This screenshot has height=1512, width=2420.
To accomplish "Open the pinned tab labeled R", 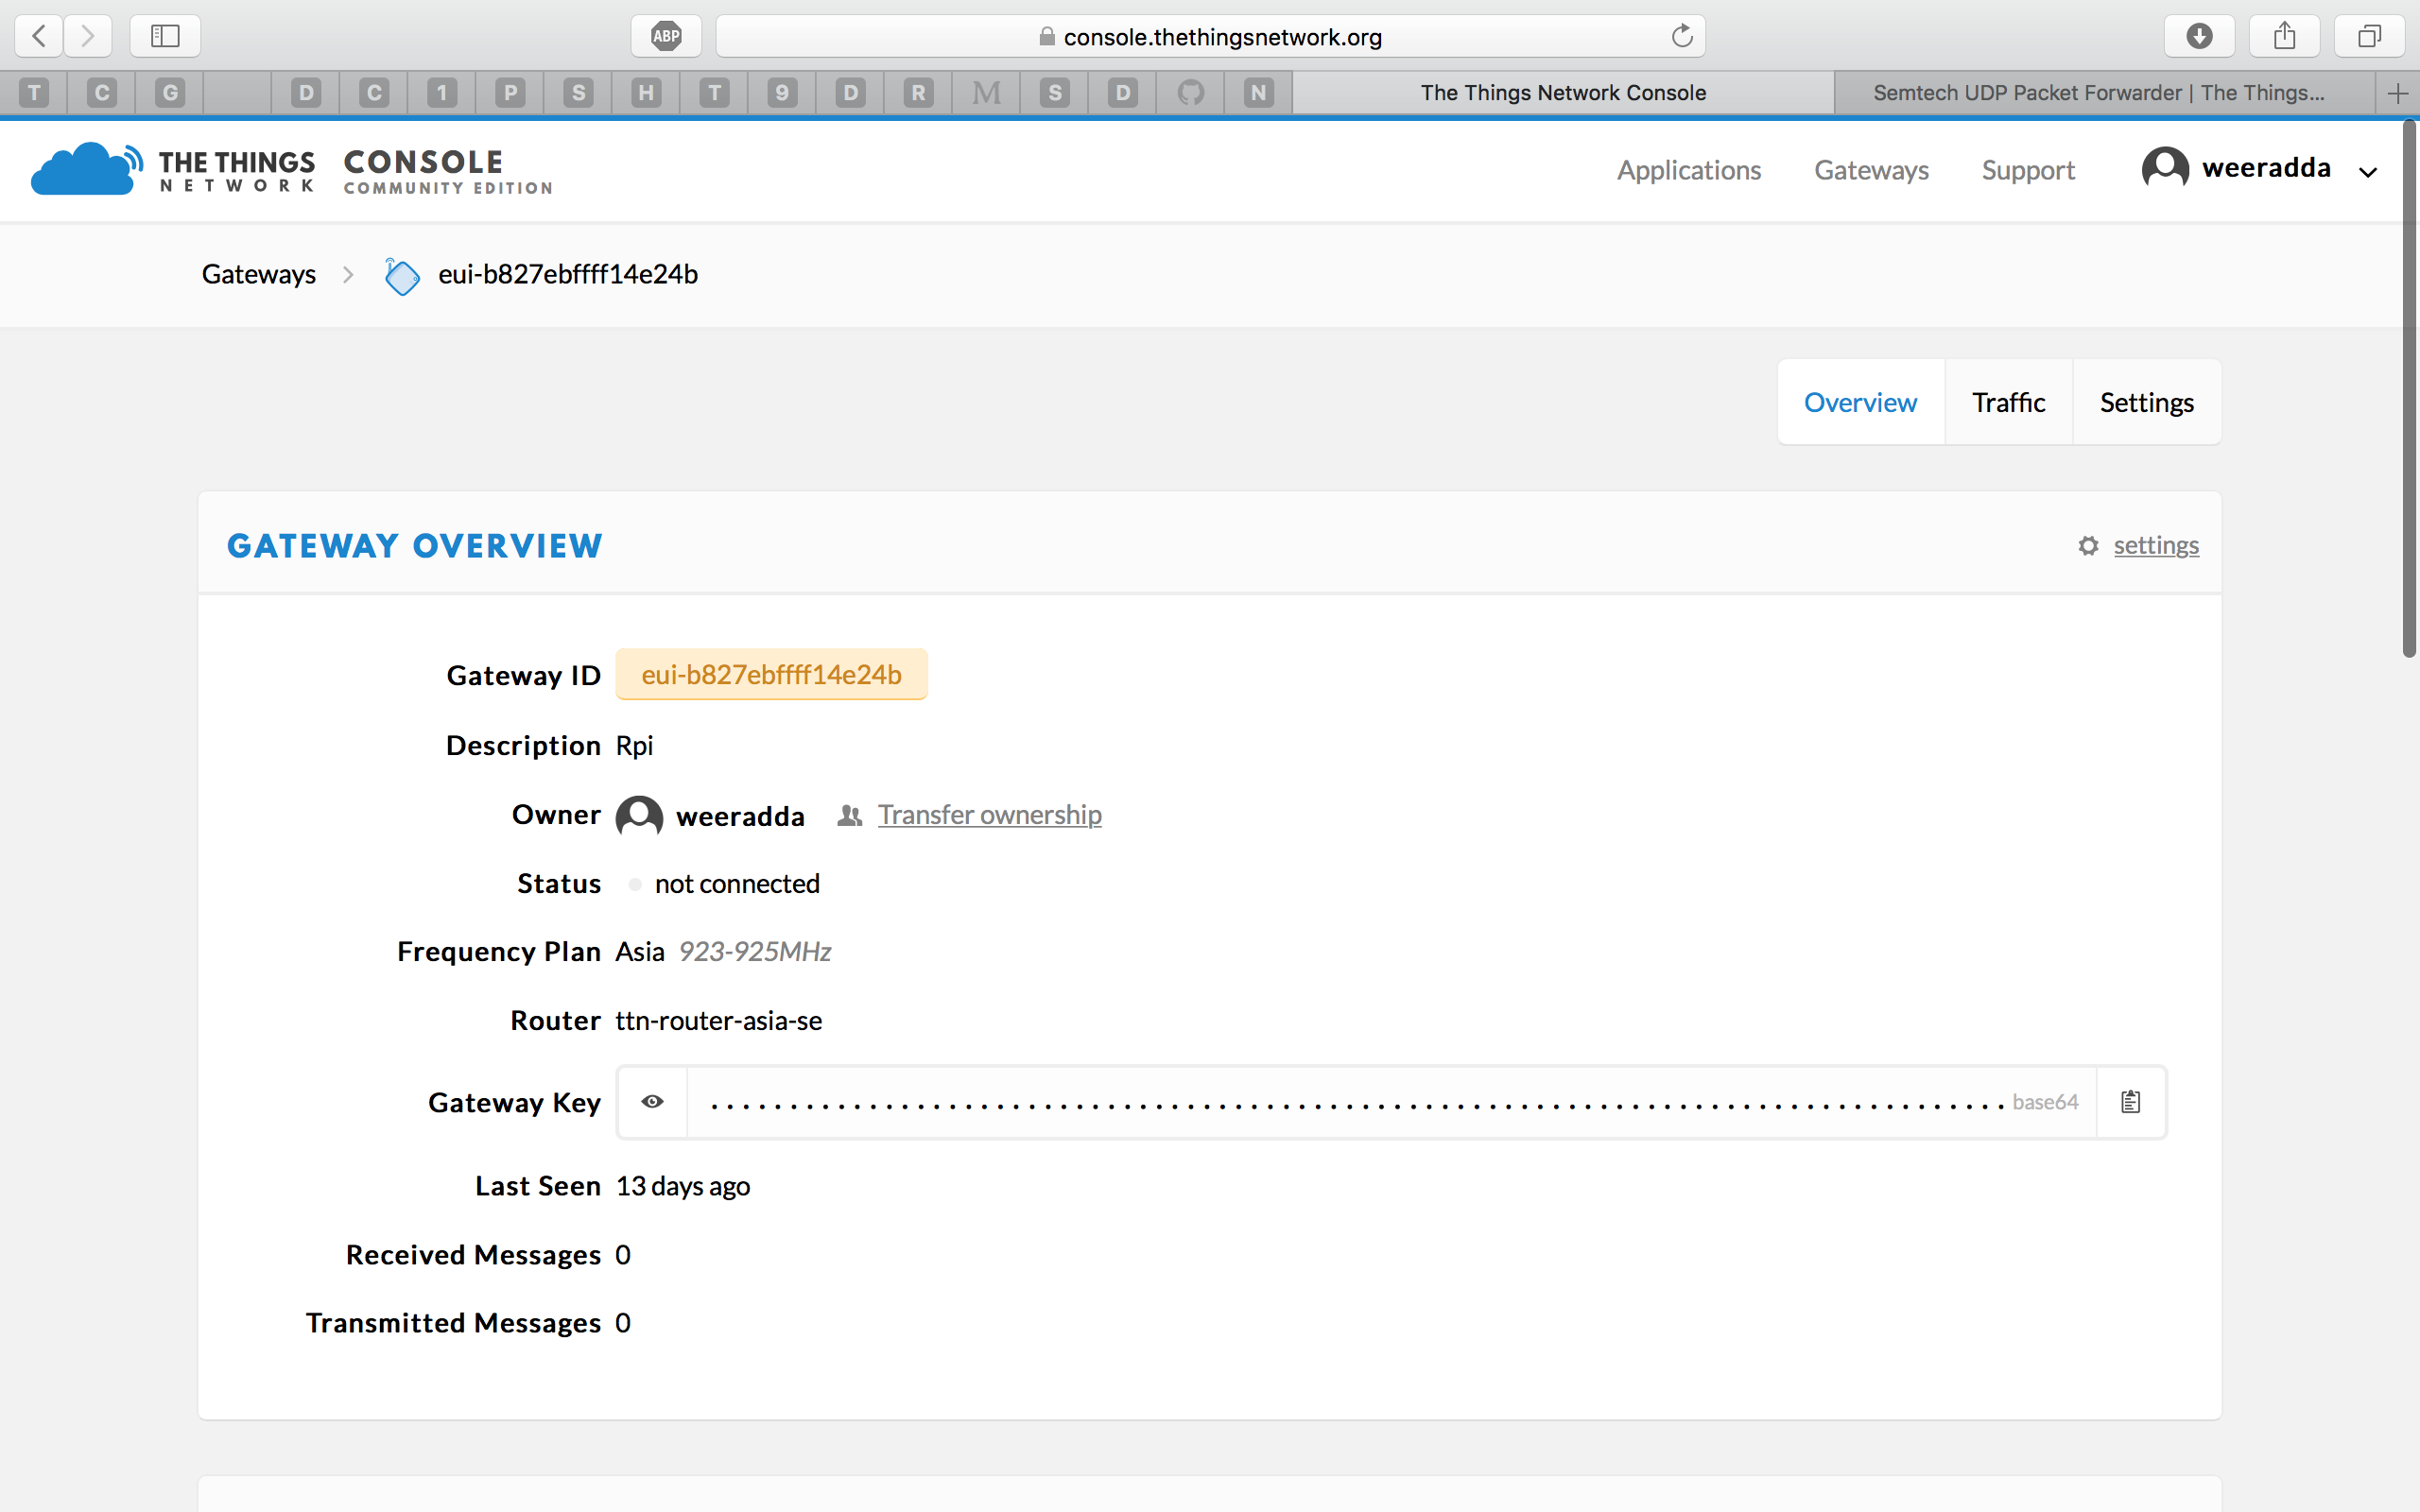I will 918,93.
